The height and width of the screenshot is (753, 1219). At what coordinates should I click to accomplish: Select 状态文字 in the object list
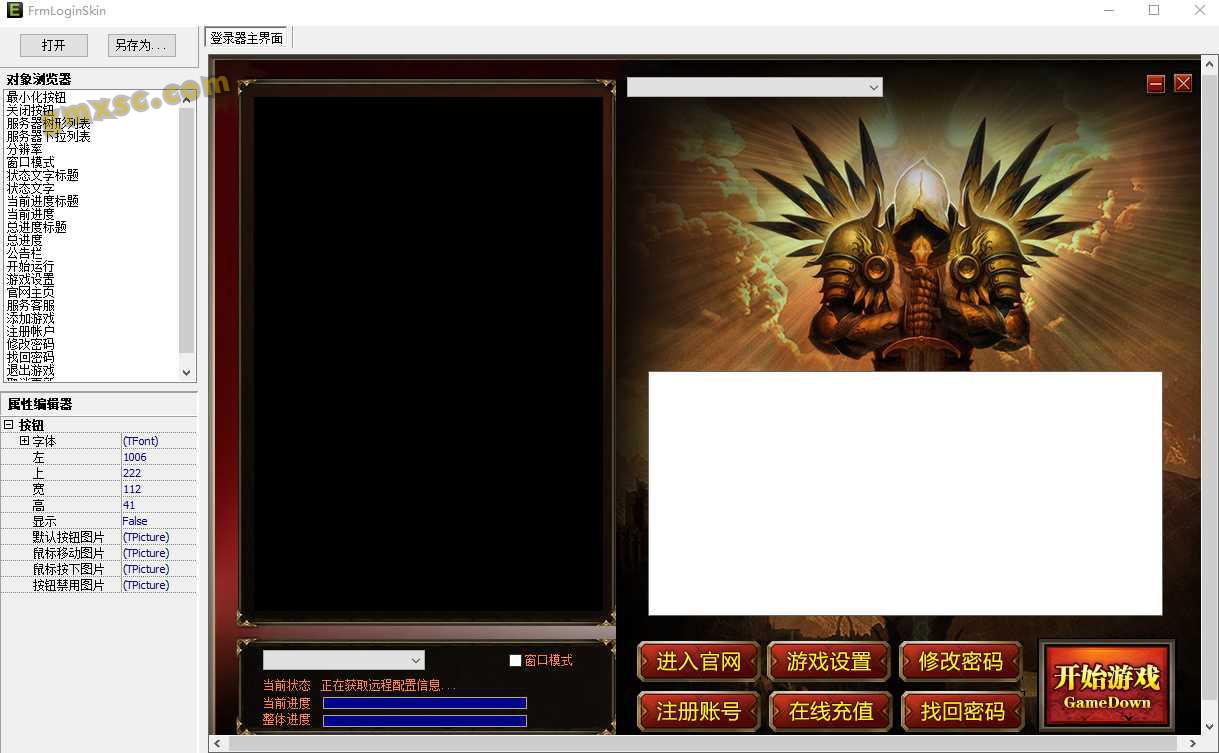(x=30, y=188)
